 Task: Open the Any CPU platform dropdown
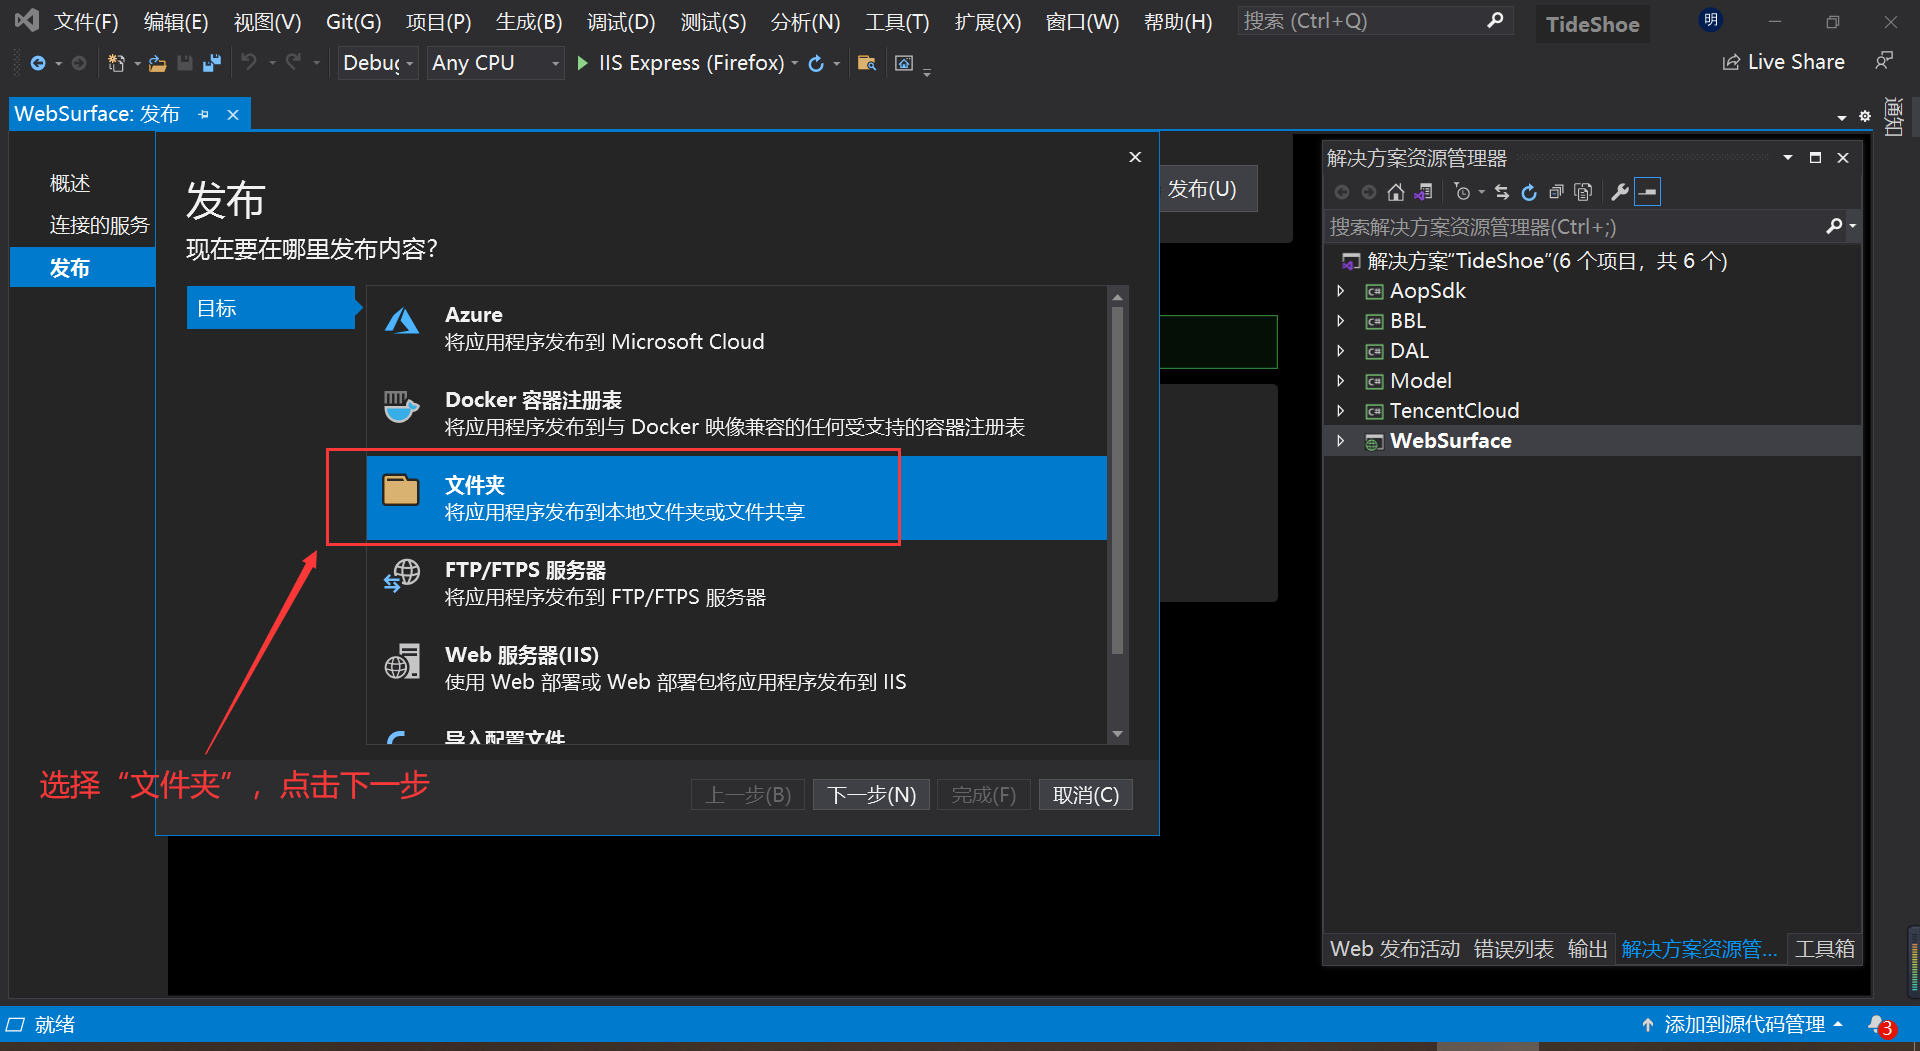496,63
